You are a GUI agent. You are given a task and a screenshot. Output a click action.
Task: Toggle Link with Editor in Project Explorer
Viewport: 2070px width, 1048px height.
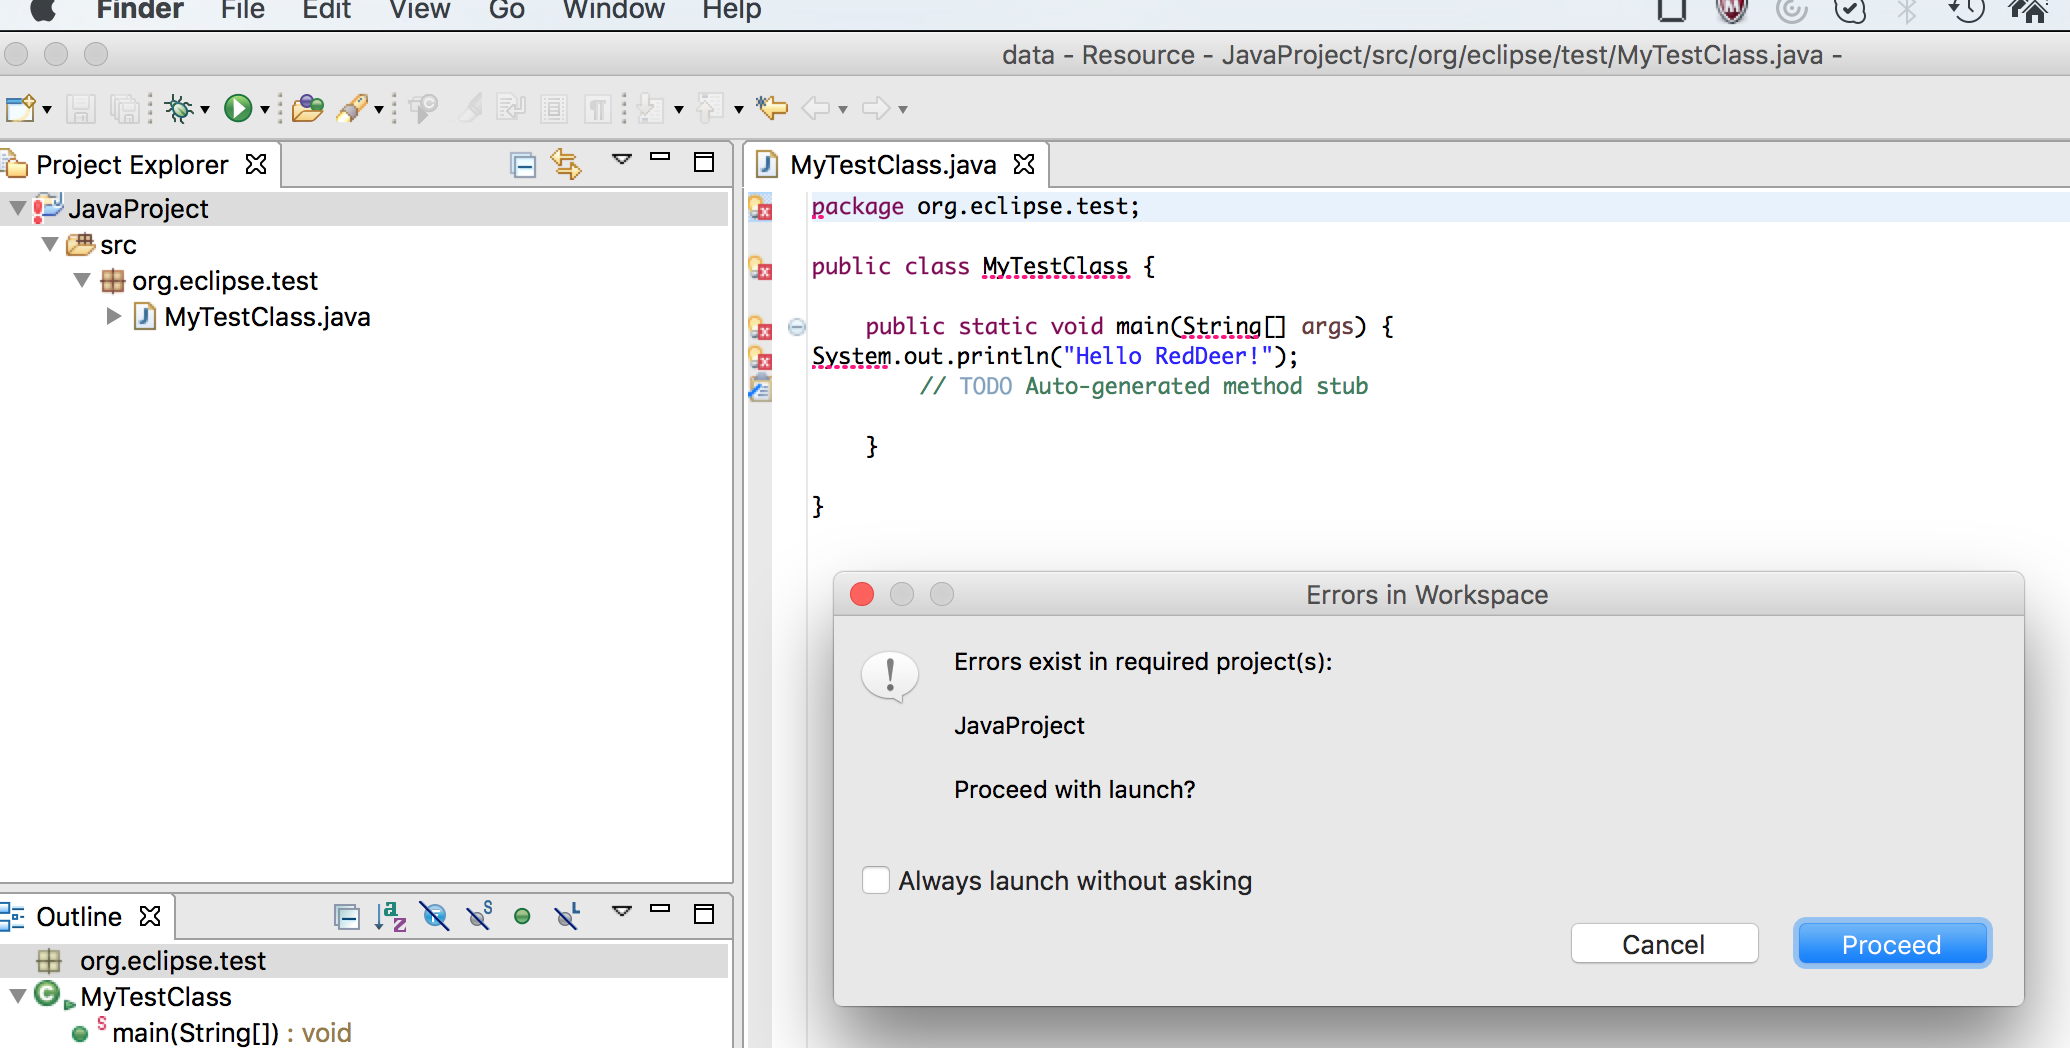pos(567,164)
